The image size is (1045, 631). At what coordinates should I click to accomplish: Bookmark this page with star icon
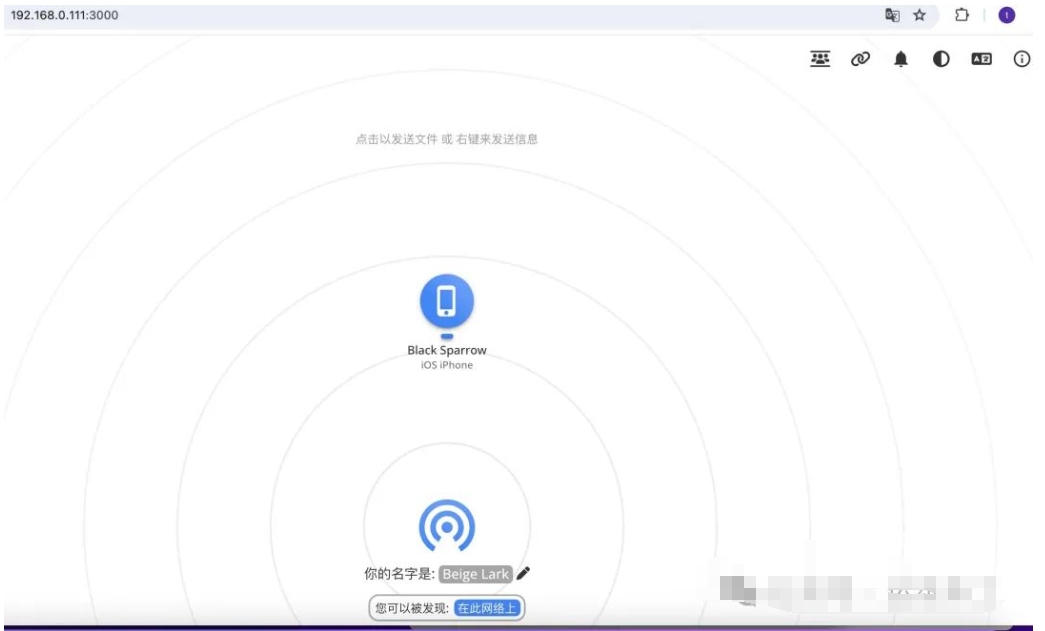[x=920, y=15]
